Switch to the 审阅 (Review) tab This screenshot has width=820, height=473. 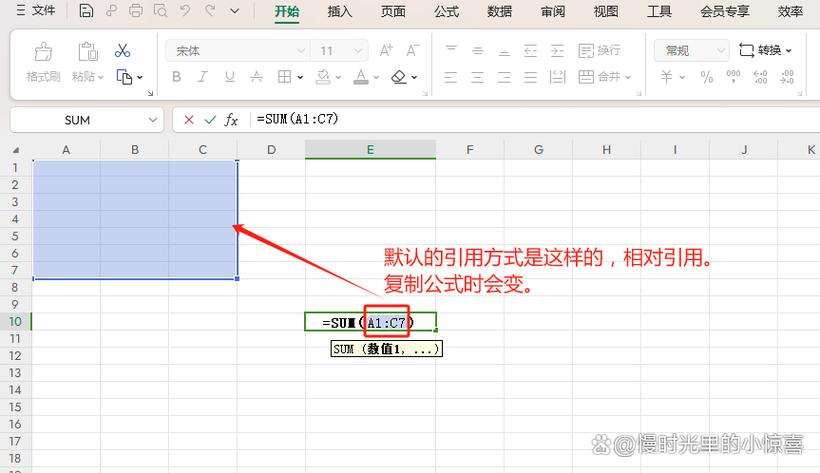click(553, 11)
